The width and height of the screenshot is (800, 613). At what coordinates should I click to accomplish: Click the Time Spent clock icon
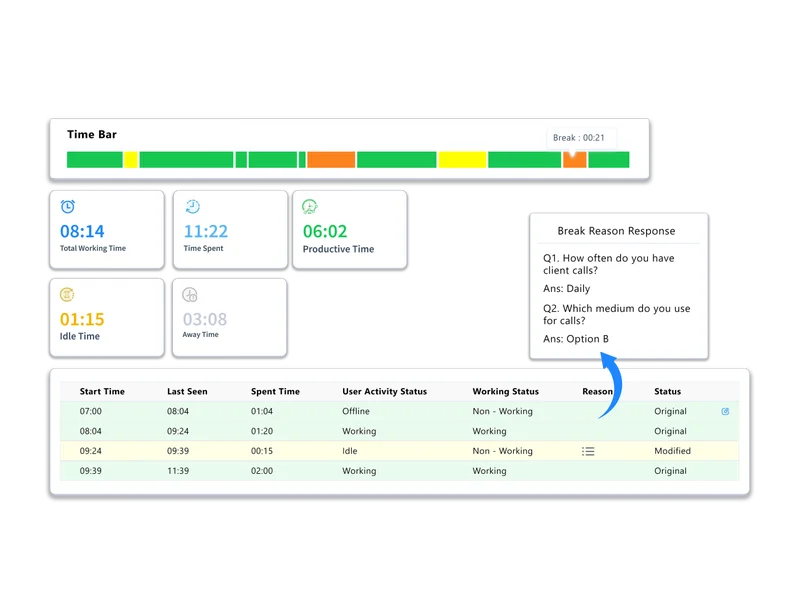[x=192, y=207]
